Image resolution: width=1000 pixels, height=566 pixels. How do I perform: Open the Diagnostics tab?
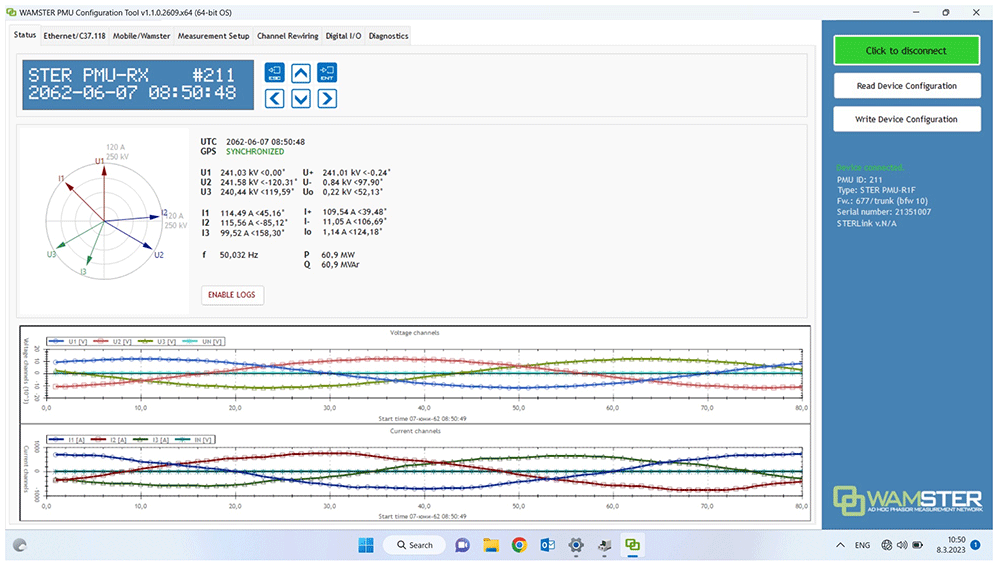[388, 36]
